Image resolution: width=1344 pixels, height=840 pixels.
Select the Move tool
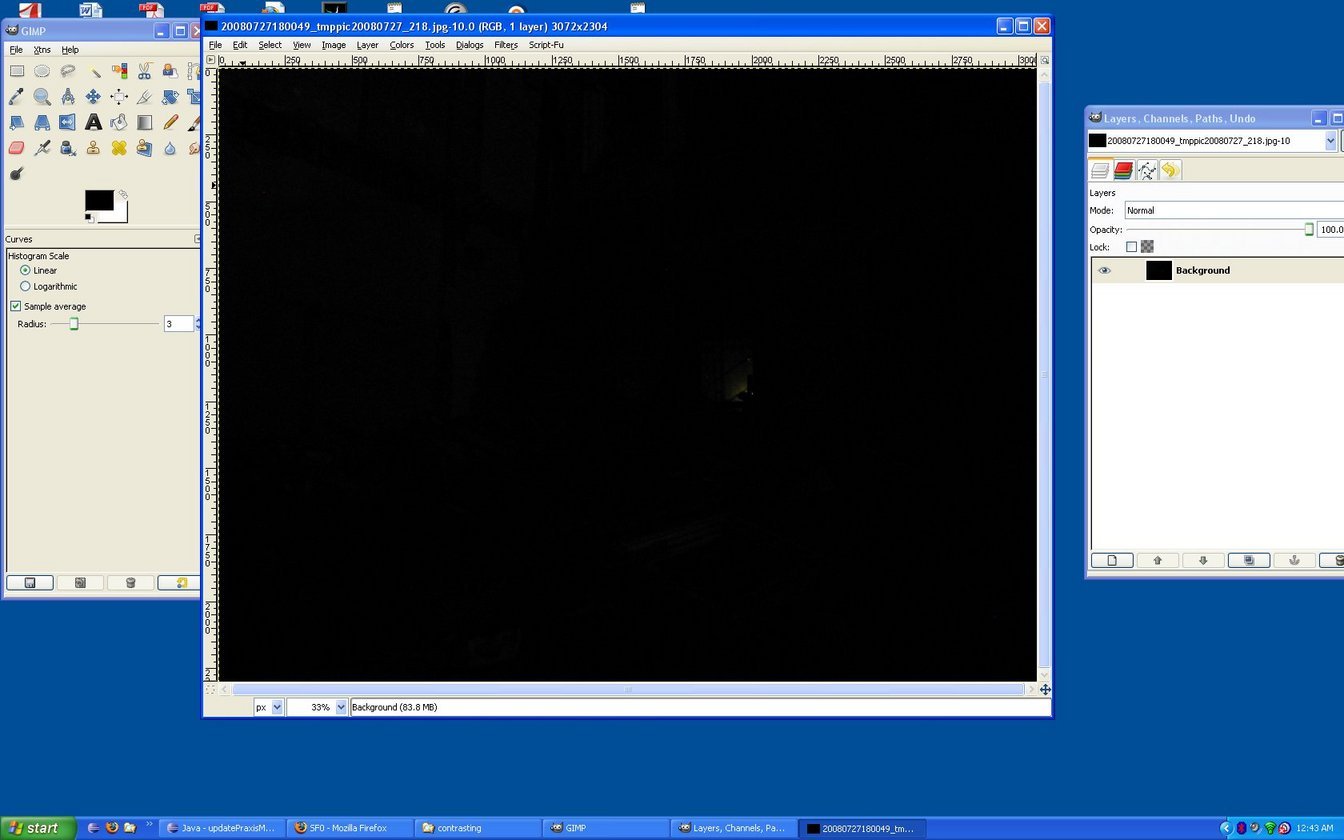tap(93, 97)
